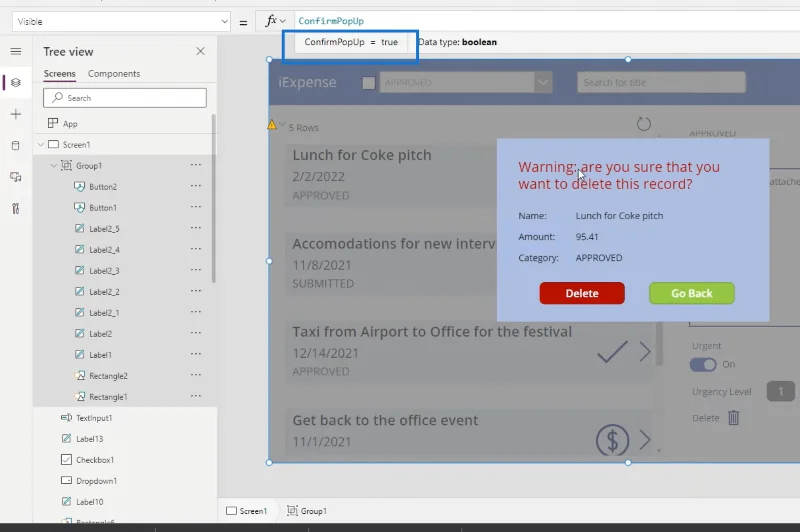Click the Search for title field

[661, 82]
